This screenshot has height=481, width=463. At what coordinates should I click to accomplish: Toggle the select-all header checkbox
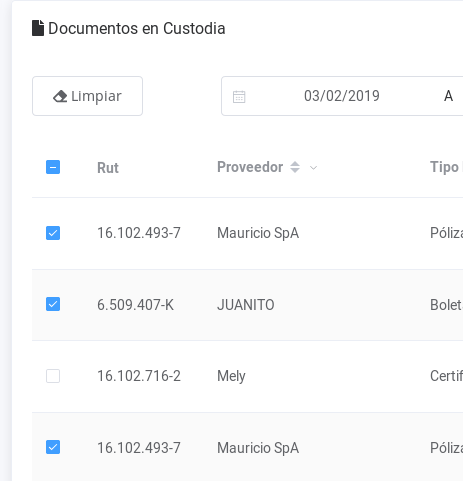pyautogui.click(x=53, y=167)
